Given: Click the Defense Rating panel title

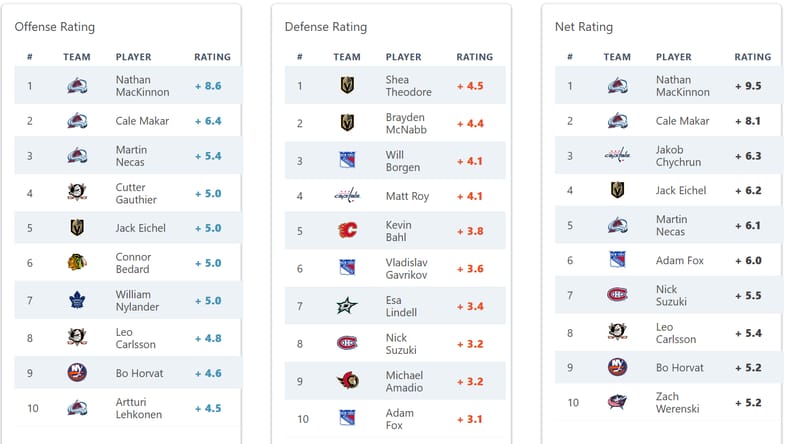Looking at the screenshot, I should click(x=325, y=27).
